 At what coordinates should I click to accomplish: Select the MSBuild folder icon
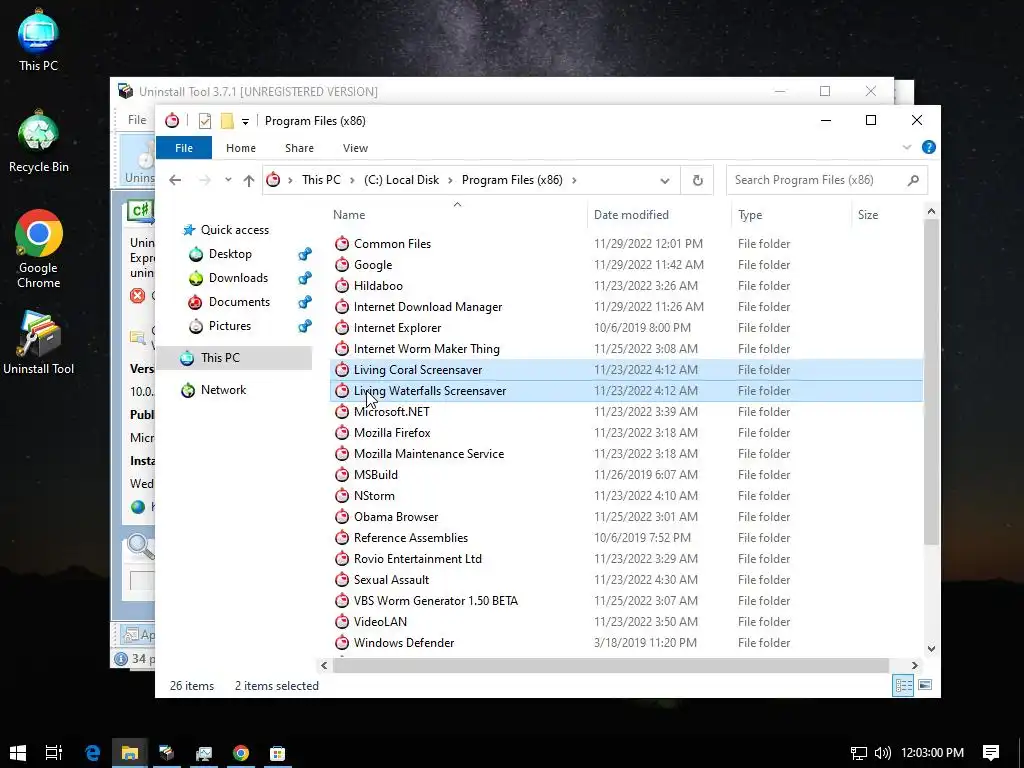342,475
